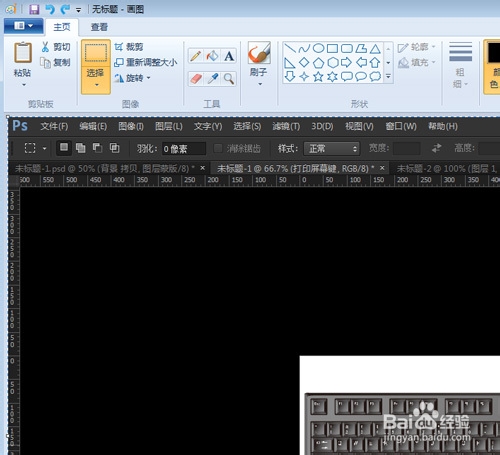500x455 pixels.
Task: Click 裁剪 in the image group
Action: [x=129, y=47]
